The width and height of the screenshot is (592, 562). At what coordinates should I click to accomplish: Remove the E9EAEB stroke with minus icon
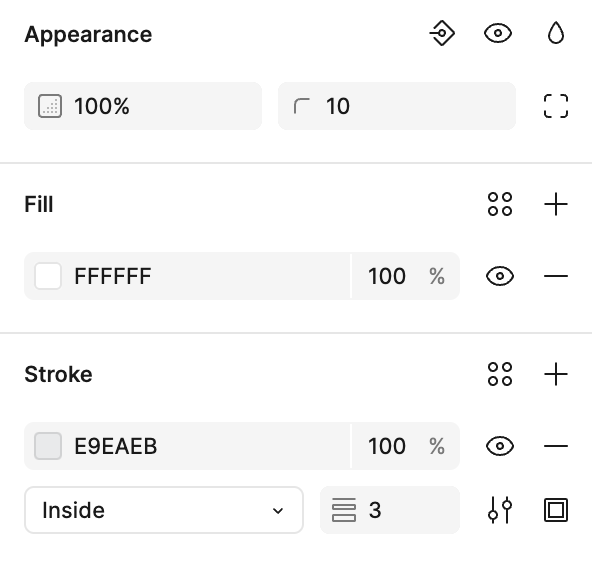click(556, 446)
